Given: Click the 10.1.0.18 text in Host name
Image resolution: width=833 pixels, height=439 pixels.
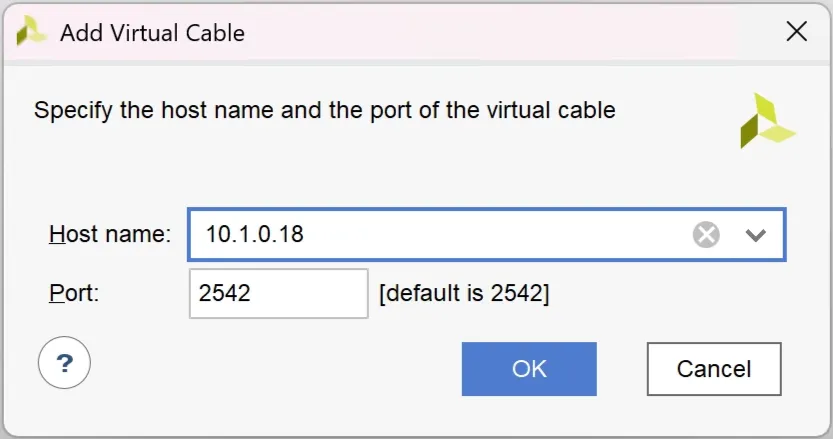Looking at the screenshot, I should pos(255,235).
